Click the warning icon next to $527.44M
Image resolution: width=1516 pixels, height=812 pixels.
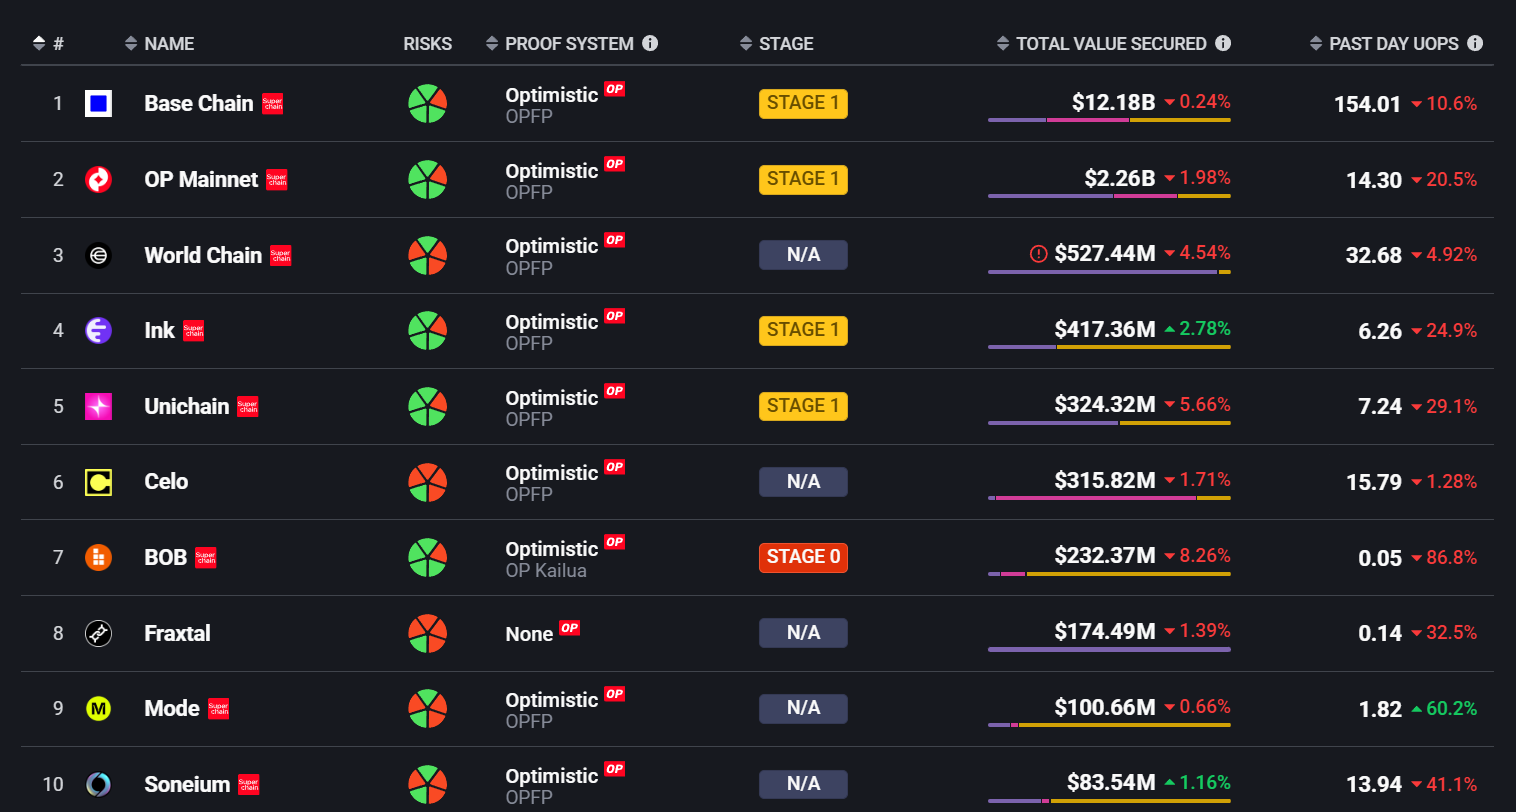click(x=1038, y=254)
